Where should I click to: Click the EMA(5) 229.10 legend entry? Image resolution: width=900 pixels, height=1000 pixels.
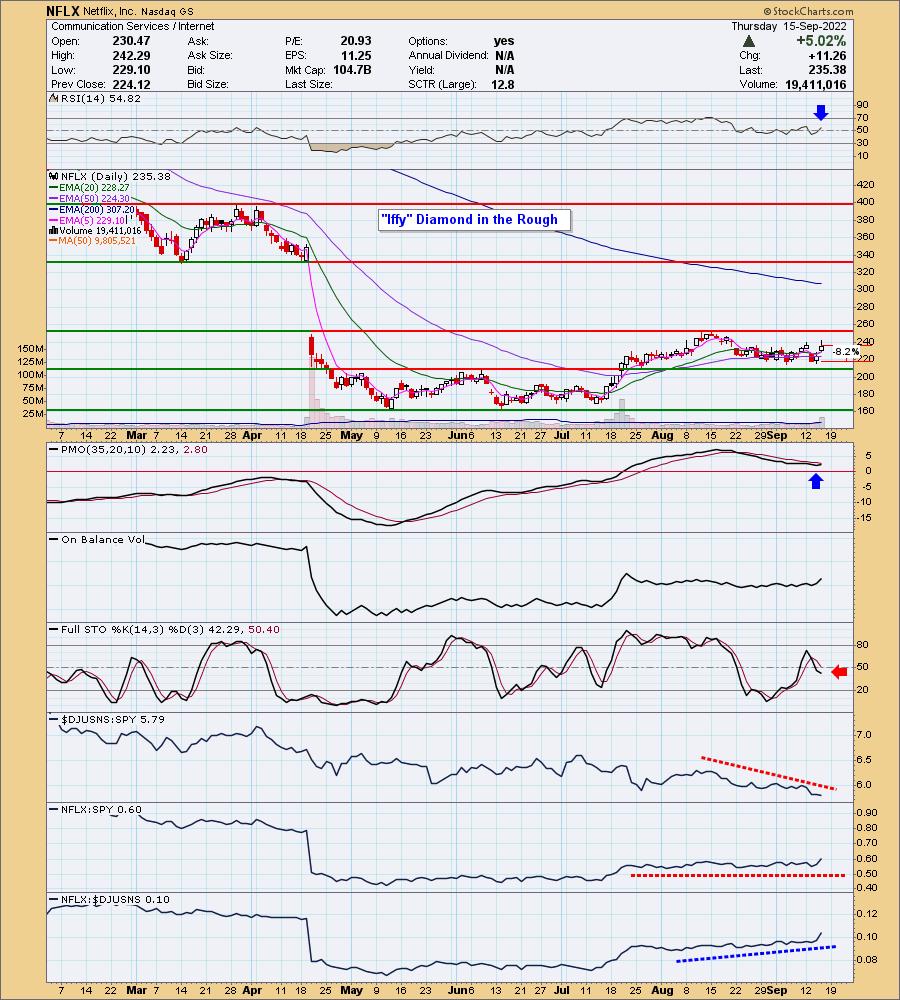pos(87,220)
